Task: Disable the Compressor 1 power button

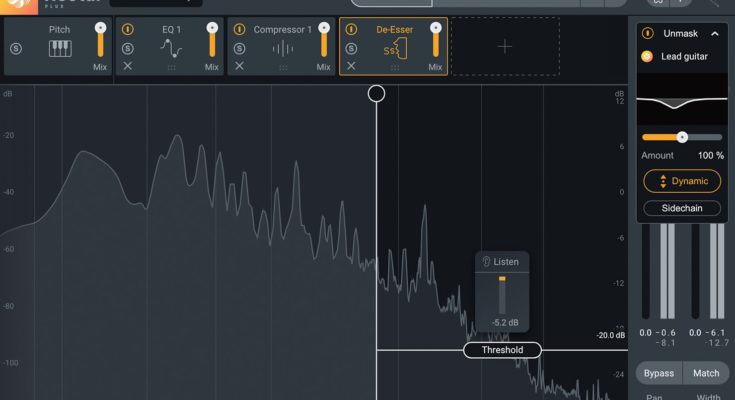Action: pos(239,30)
